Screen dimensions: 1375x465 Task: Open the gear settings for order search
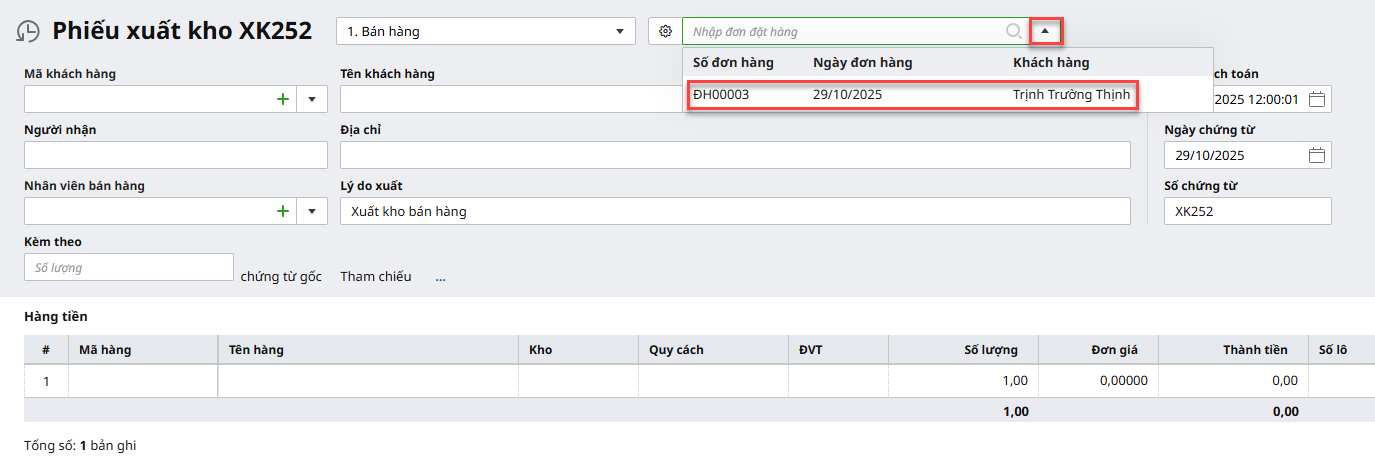point(665,31)
